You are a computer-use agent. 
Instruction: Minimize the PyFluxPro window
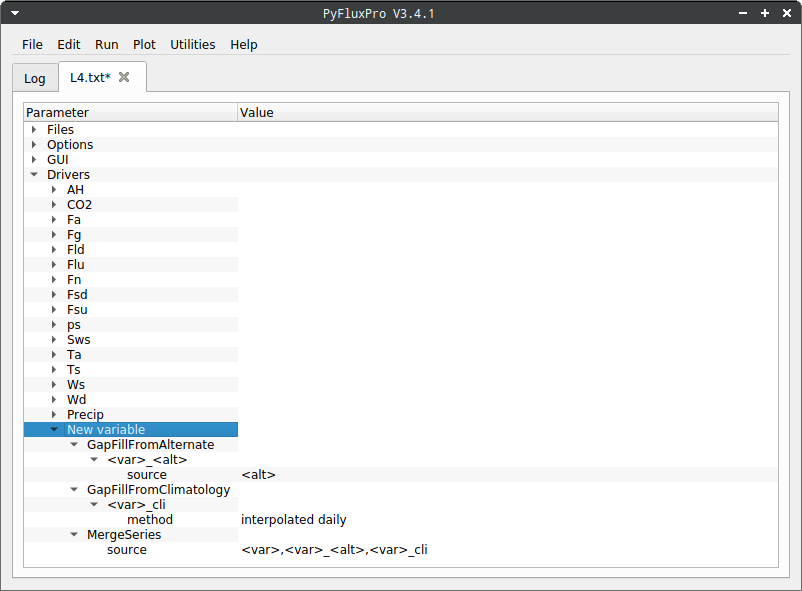click(743, 13)
